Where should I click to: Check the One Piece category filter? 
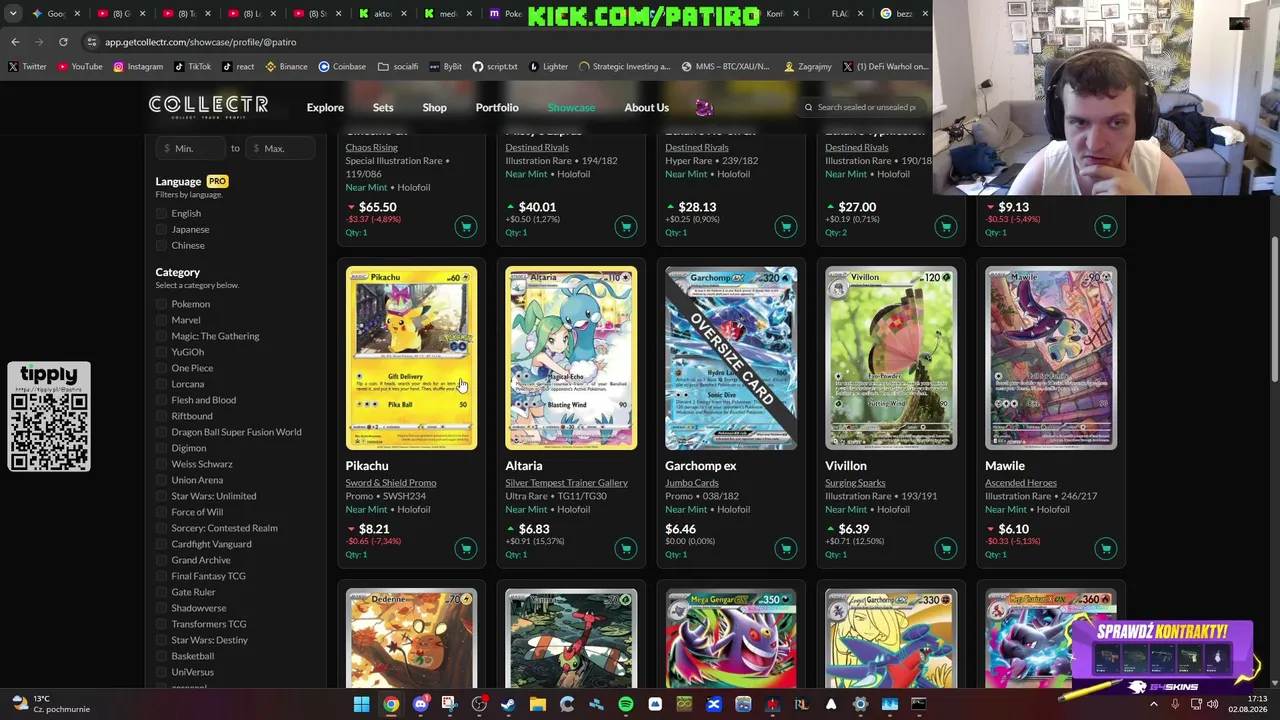coord(162,368)
